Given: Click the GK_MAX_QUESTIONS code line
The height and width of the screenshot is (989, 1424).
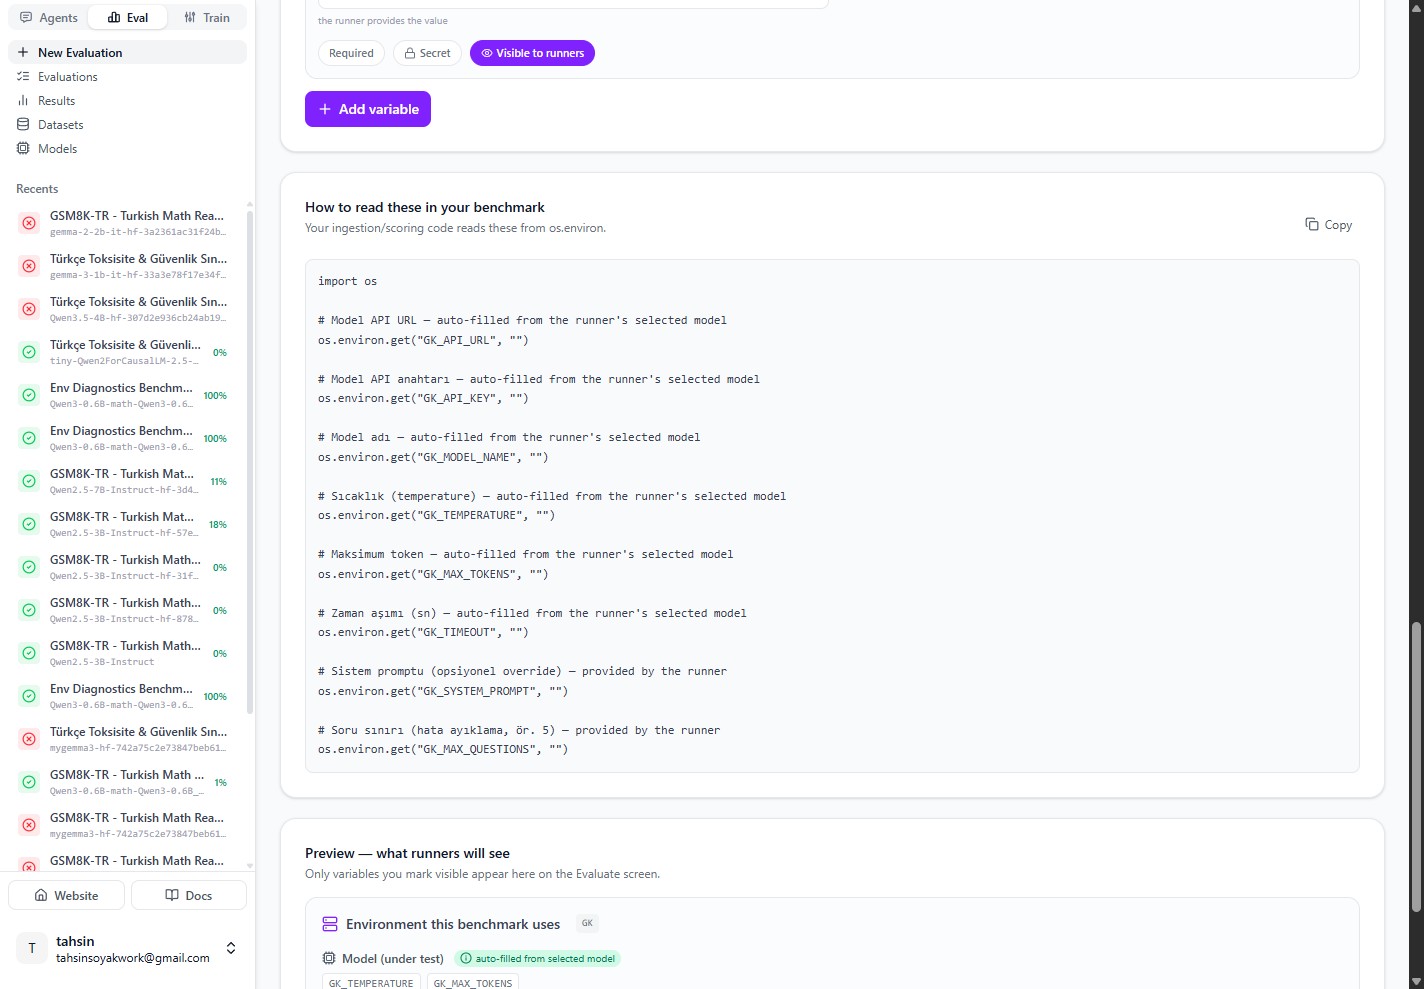Looking at the screenshot, I should point(443,749).
